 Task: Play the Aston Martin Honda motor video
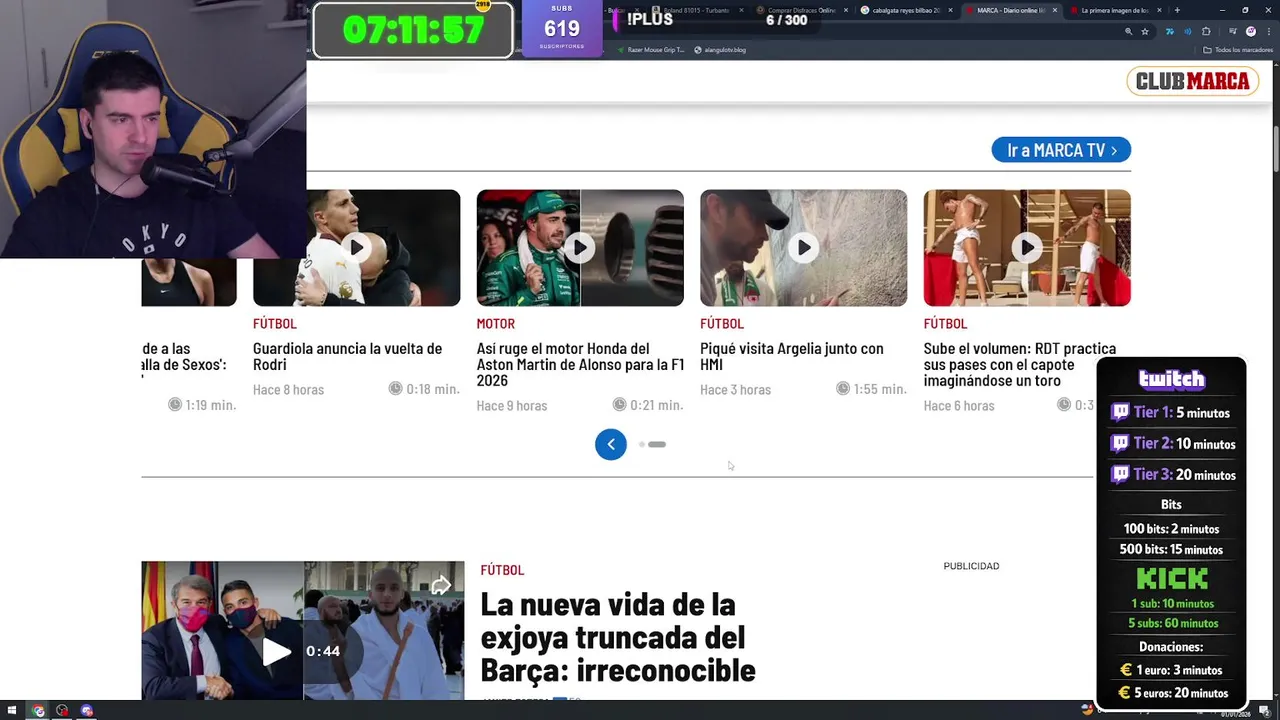coord(580,247)
